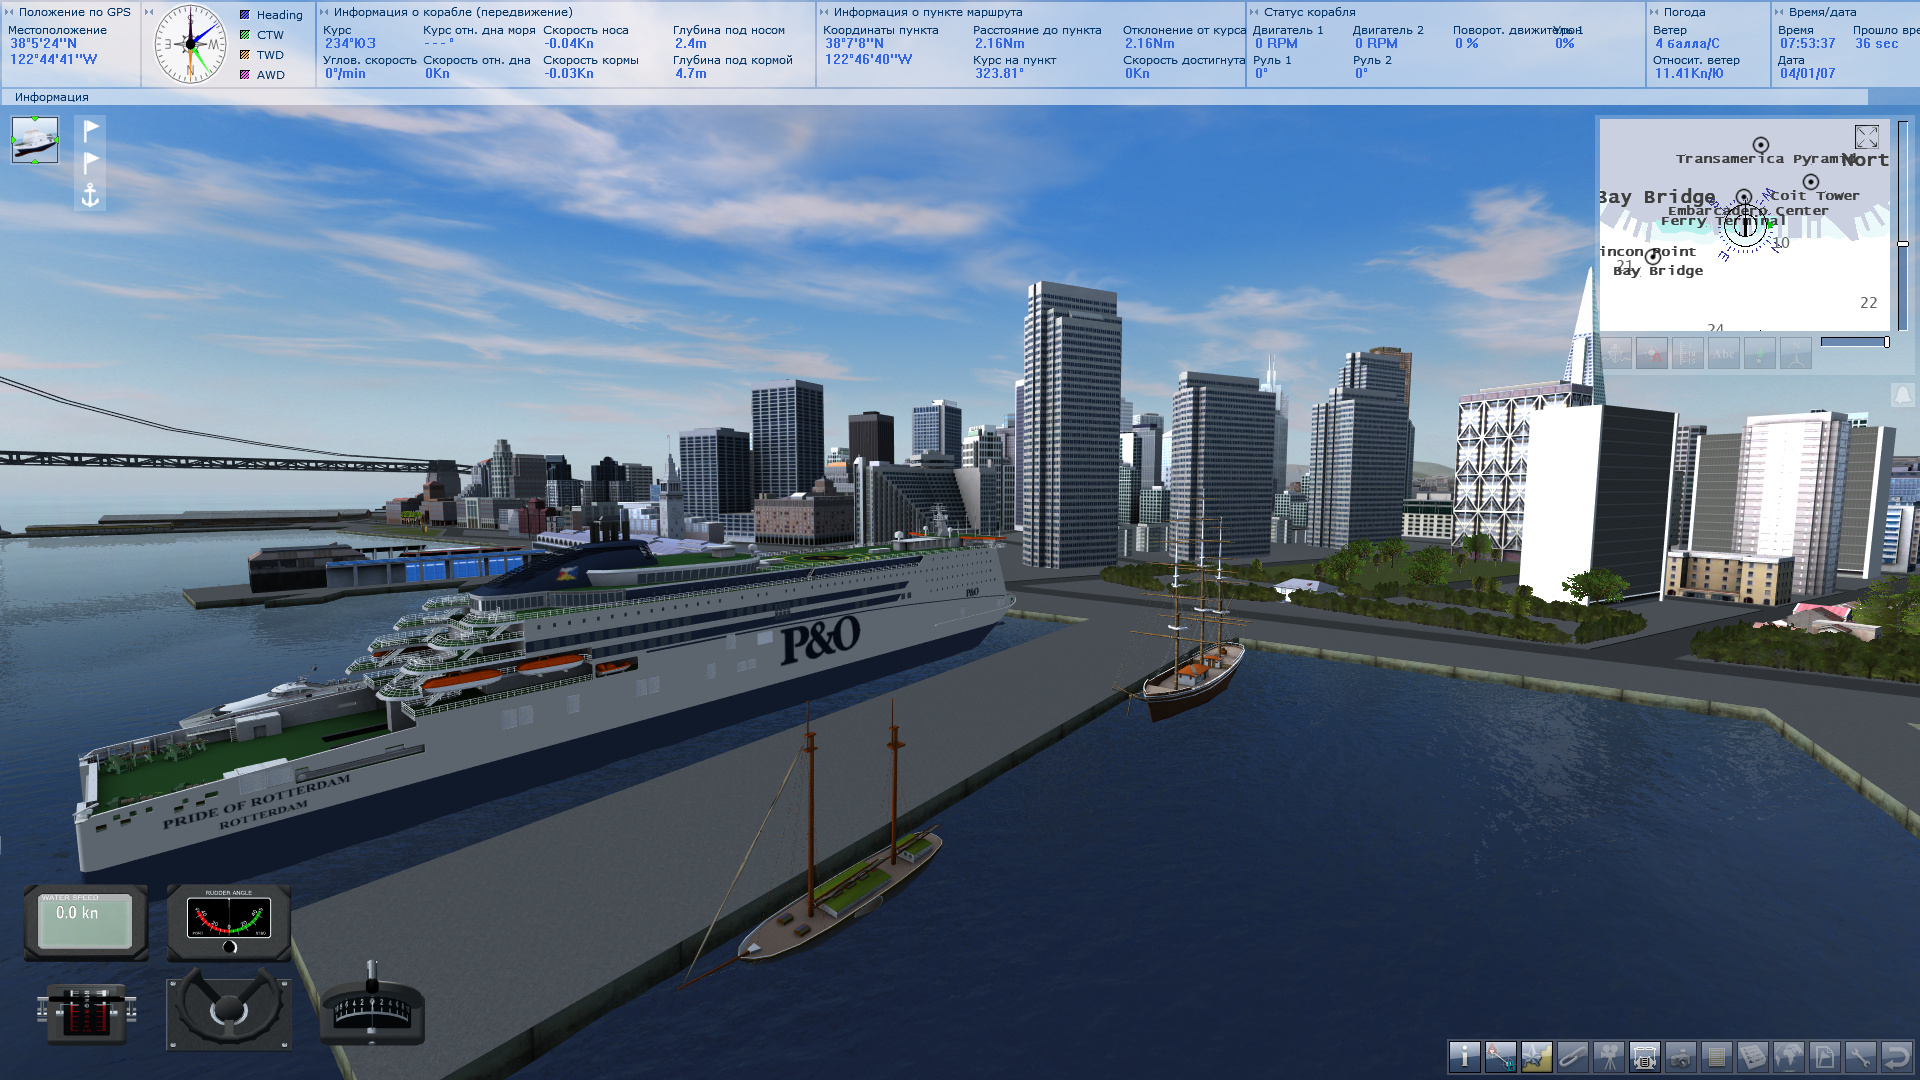Screen dimensions: 1920x1080
Task: Toggle the bridge instruments panel icon
Action: point(1644,1056)
